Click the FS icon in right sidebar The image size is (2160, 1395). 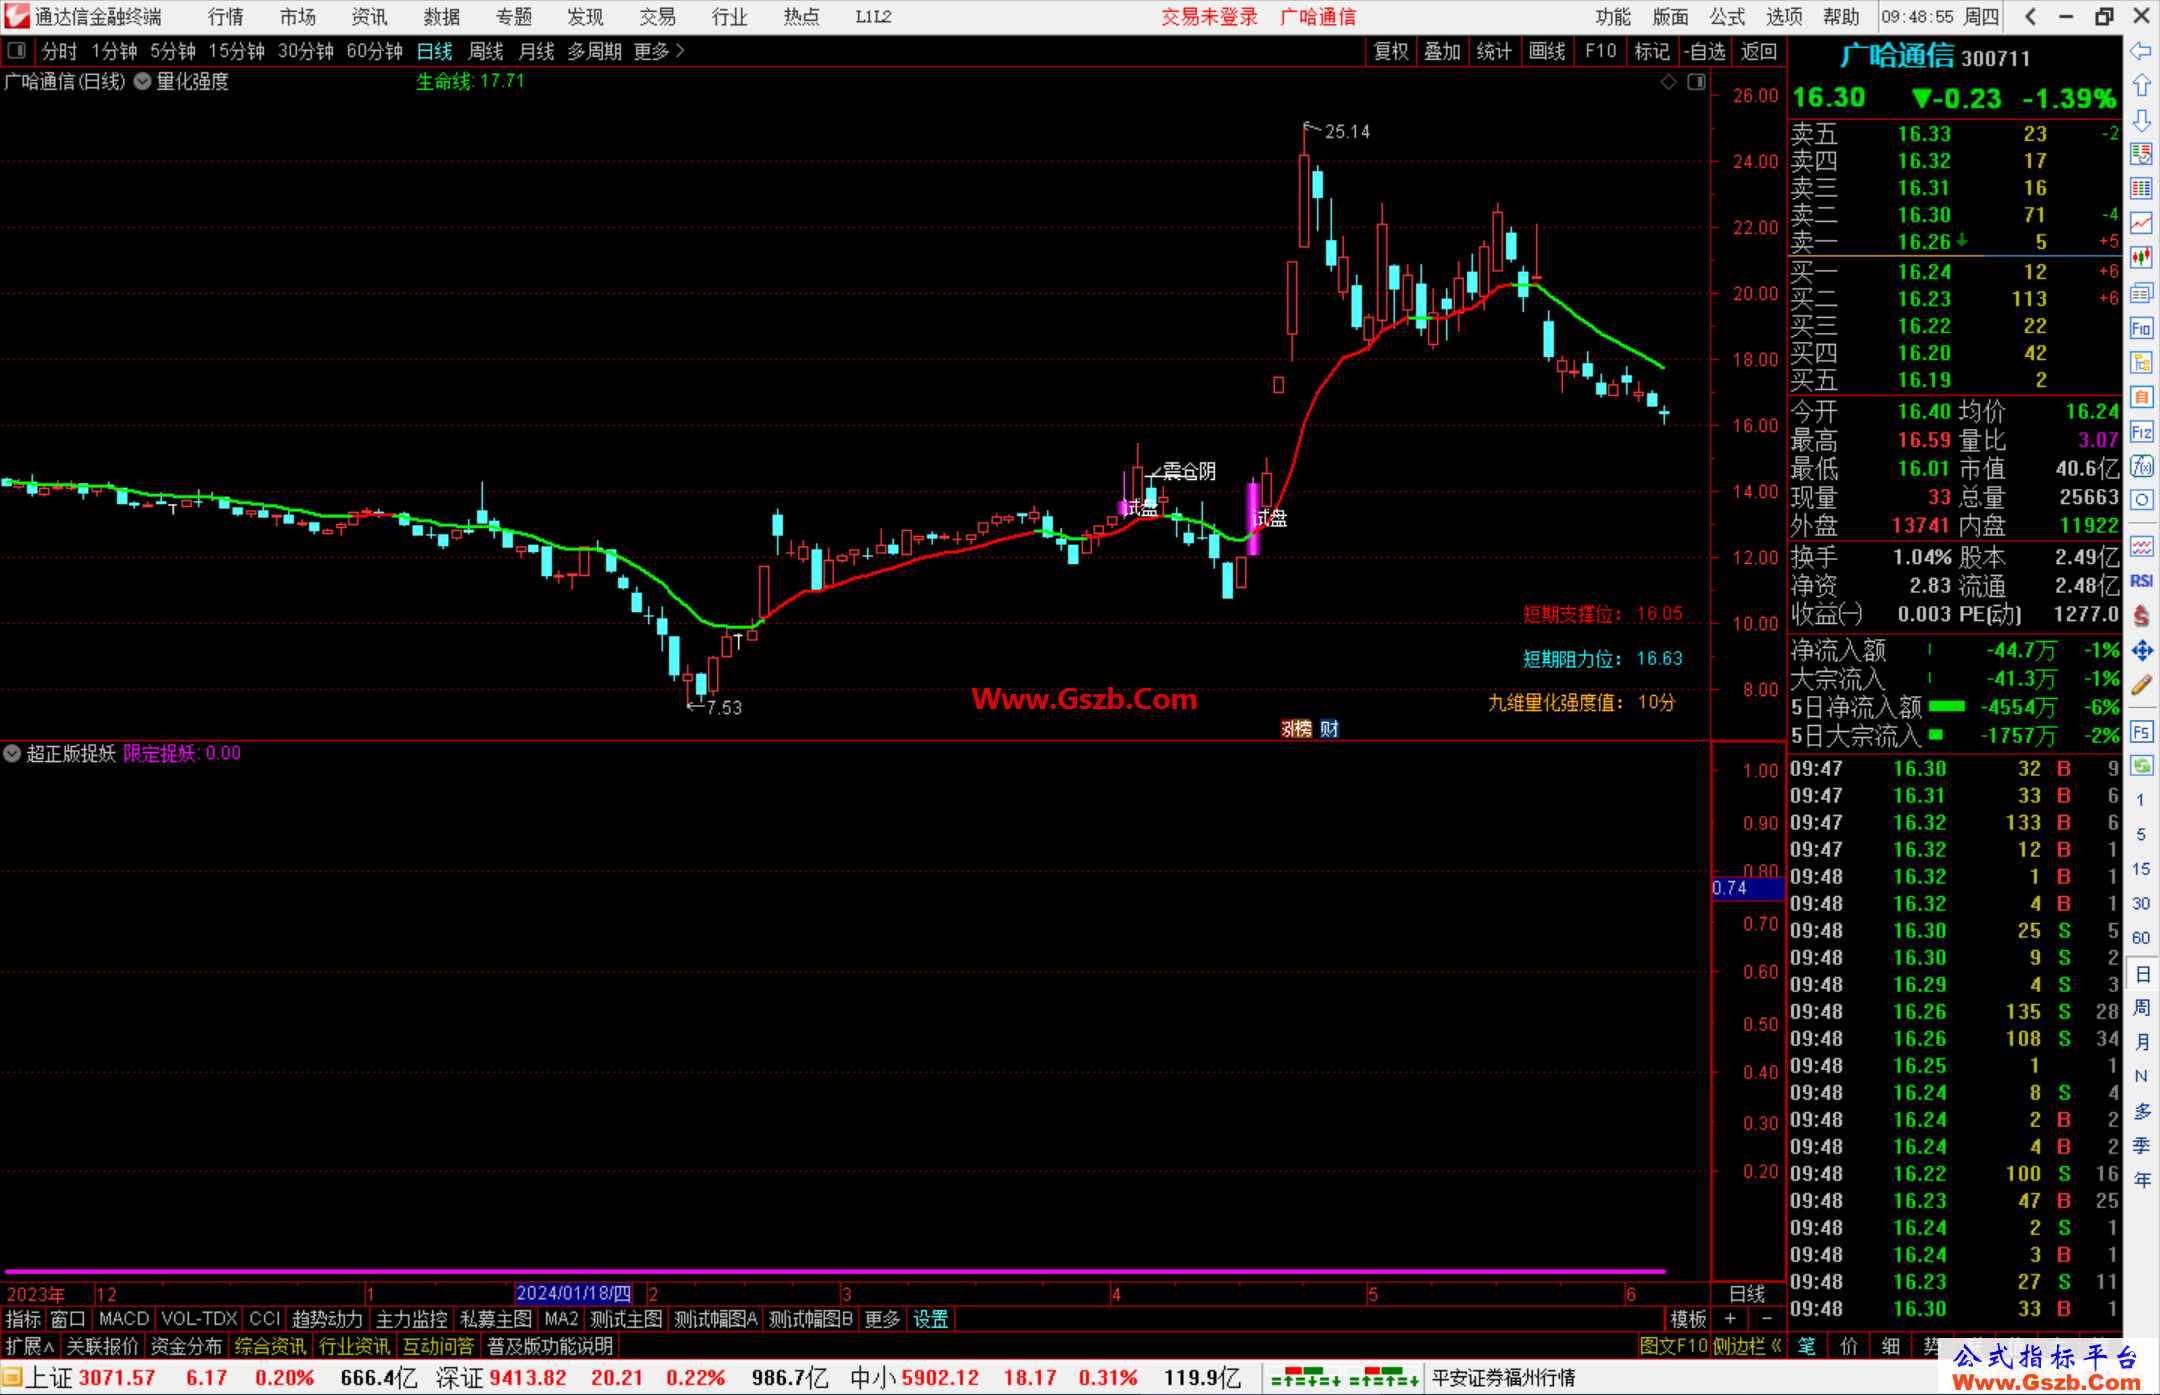click(x=2141, y=732)
